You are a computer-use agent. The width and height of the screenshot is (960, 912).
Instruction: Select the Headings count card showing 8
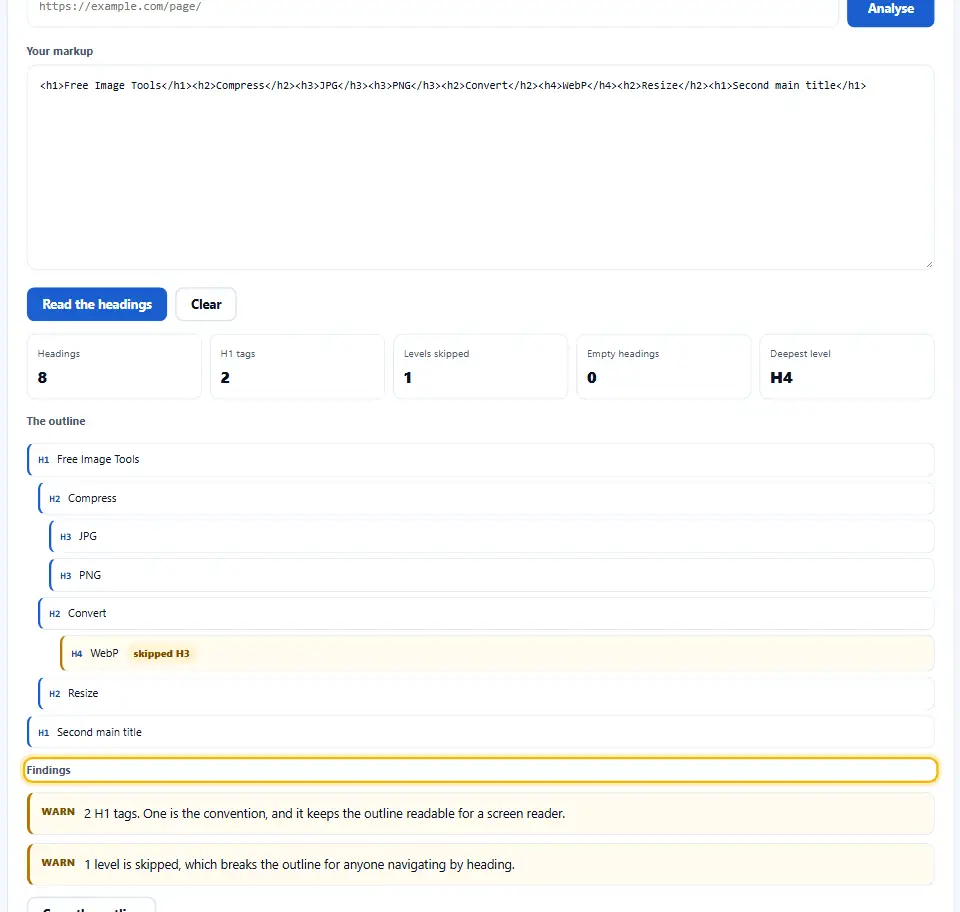point(114,367)
